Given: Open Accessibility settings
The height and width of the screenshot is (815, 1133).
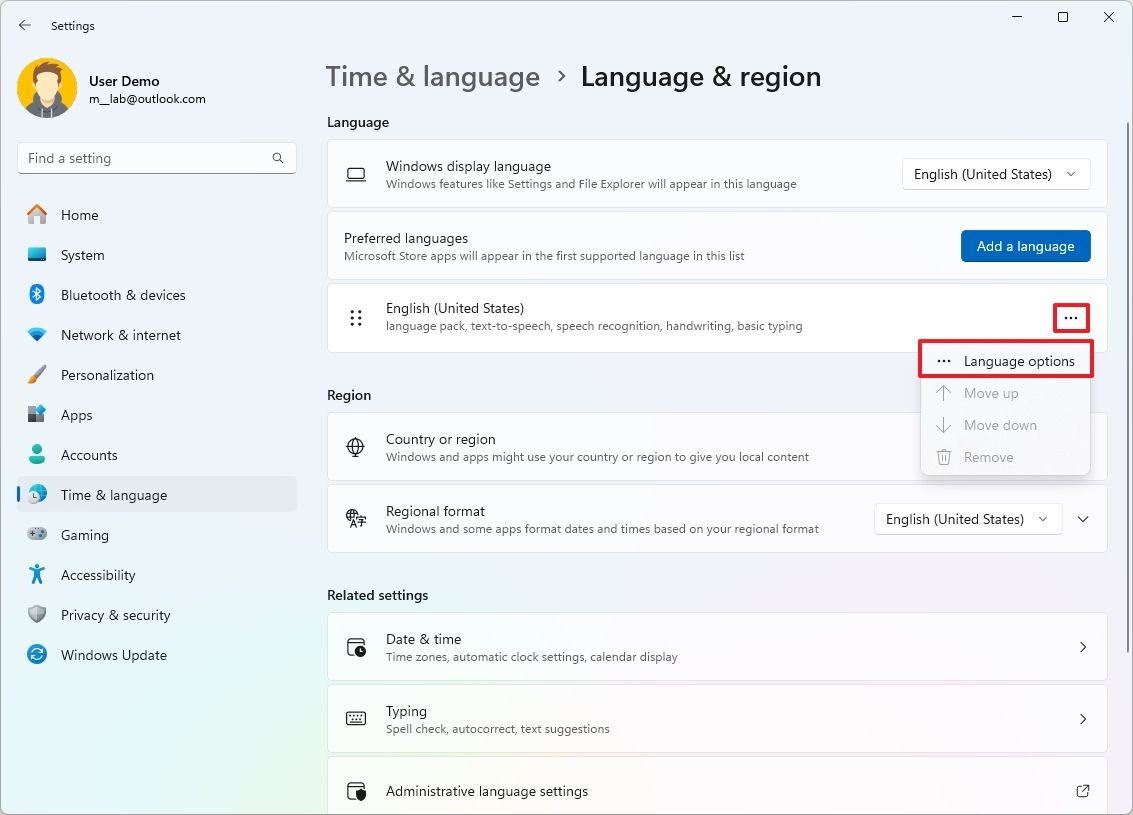Looking at the screenshot, I should coord(97,575).
